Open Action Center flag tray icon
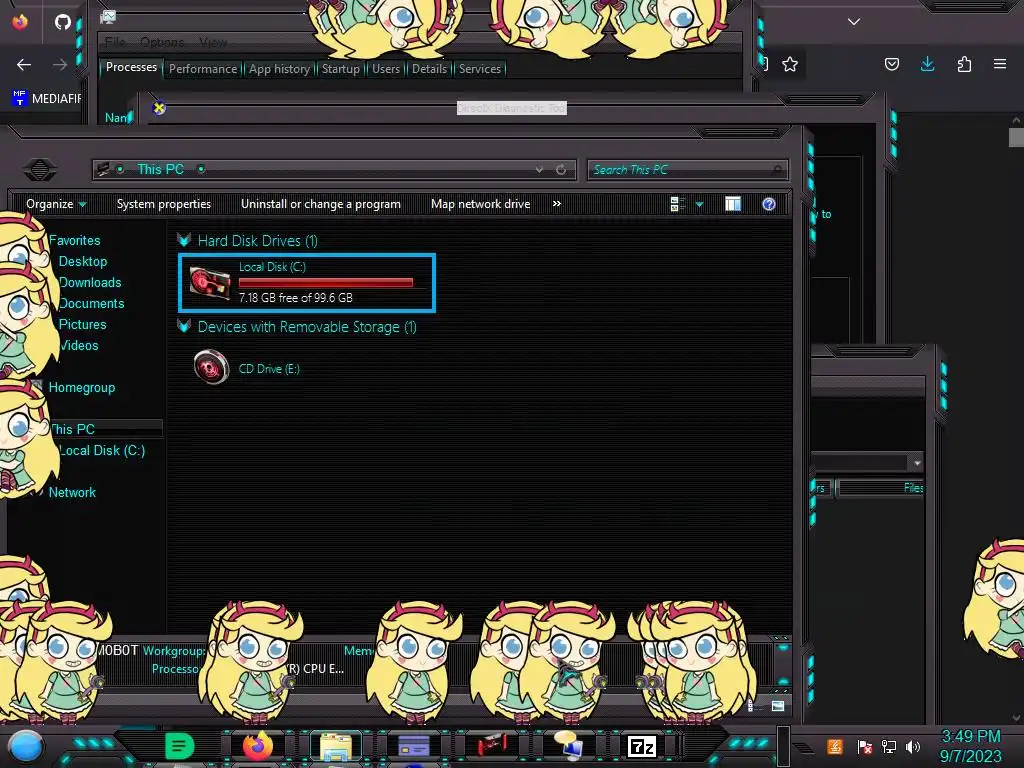Image resolution: width=1024 pixels, height=768 pixels. pos(864,746)
